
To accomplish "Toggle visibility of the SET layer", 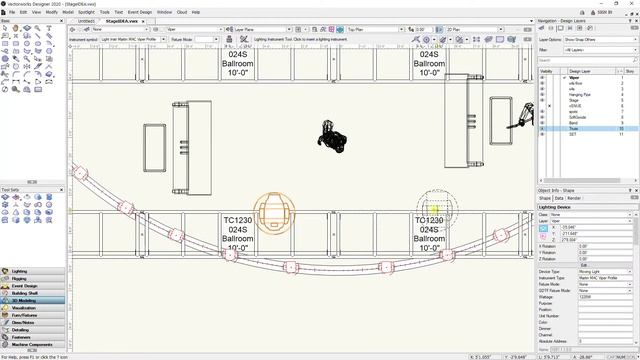I will point(542,134).
